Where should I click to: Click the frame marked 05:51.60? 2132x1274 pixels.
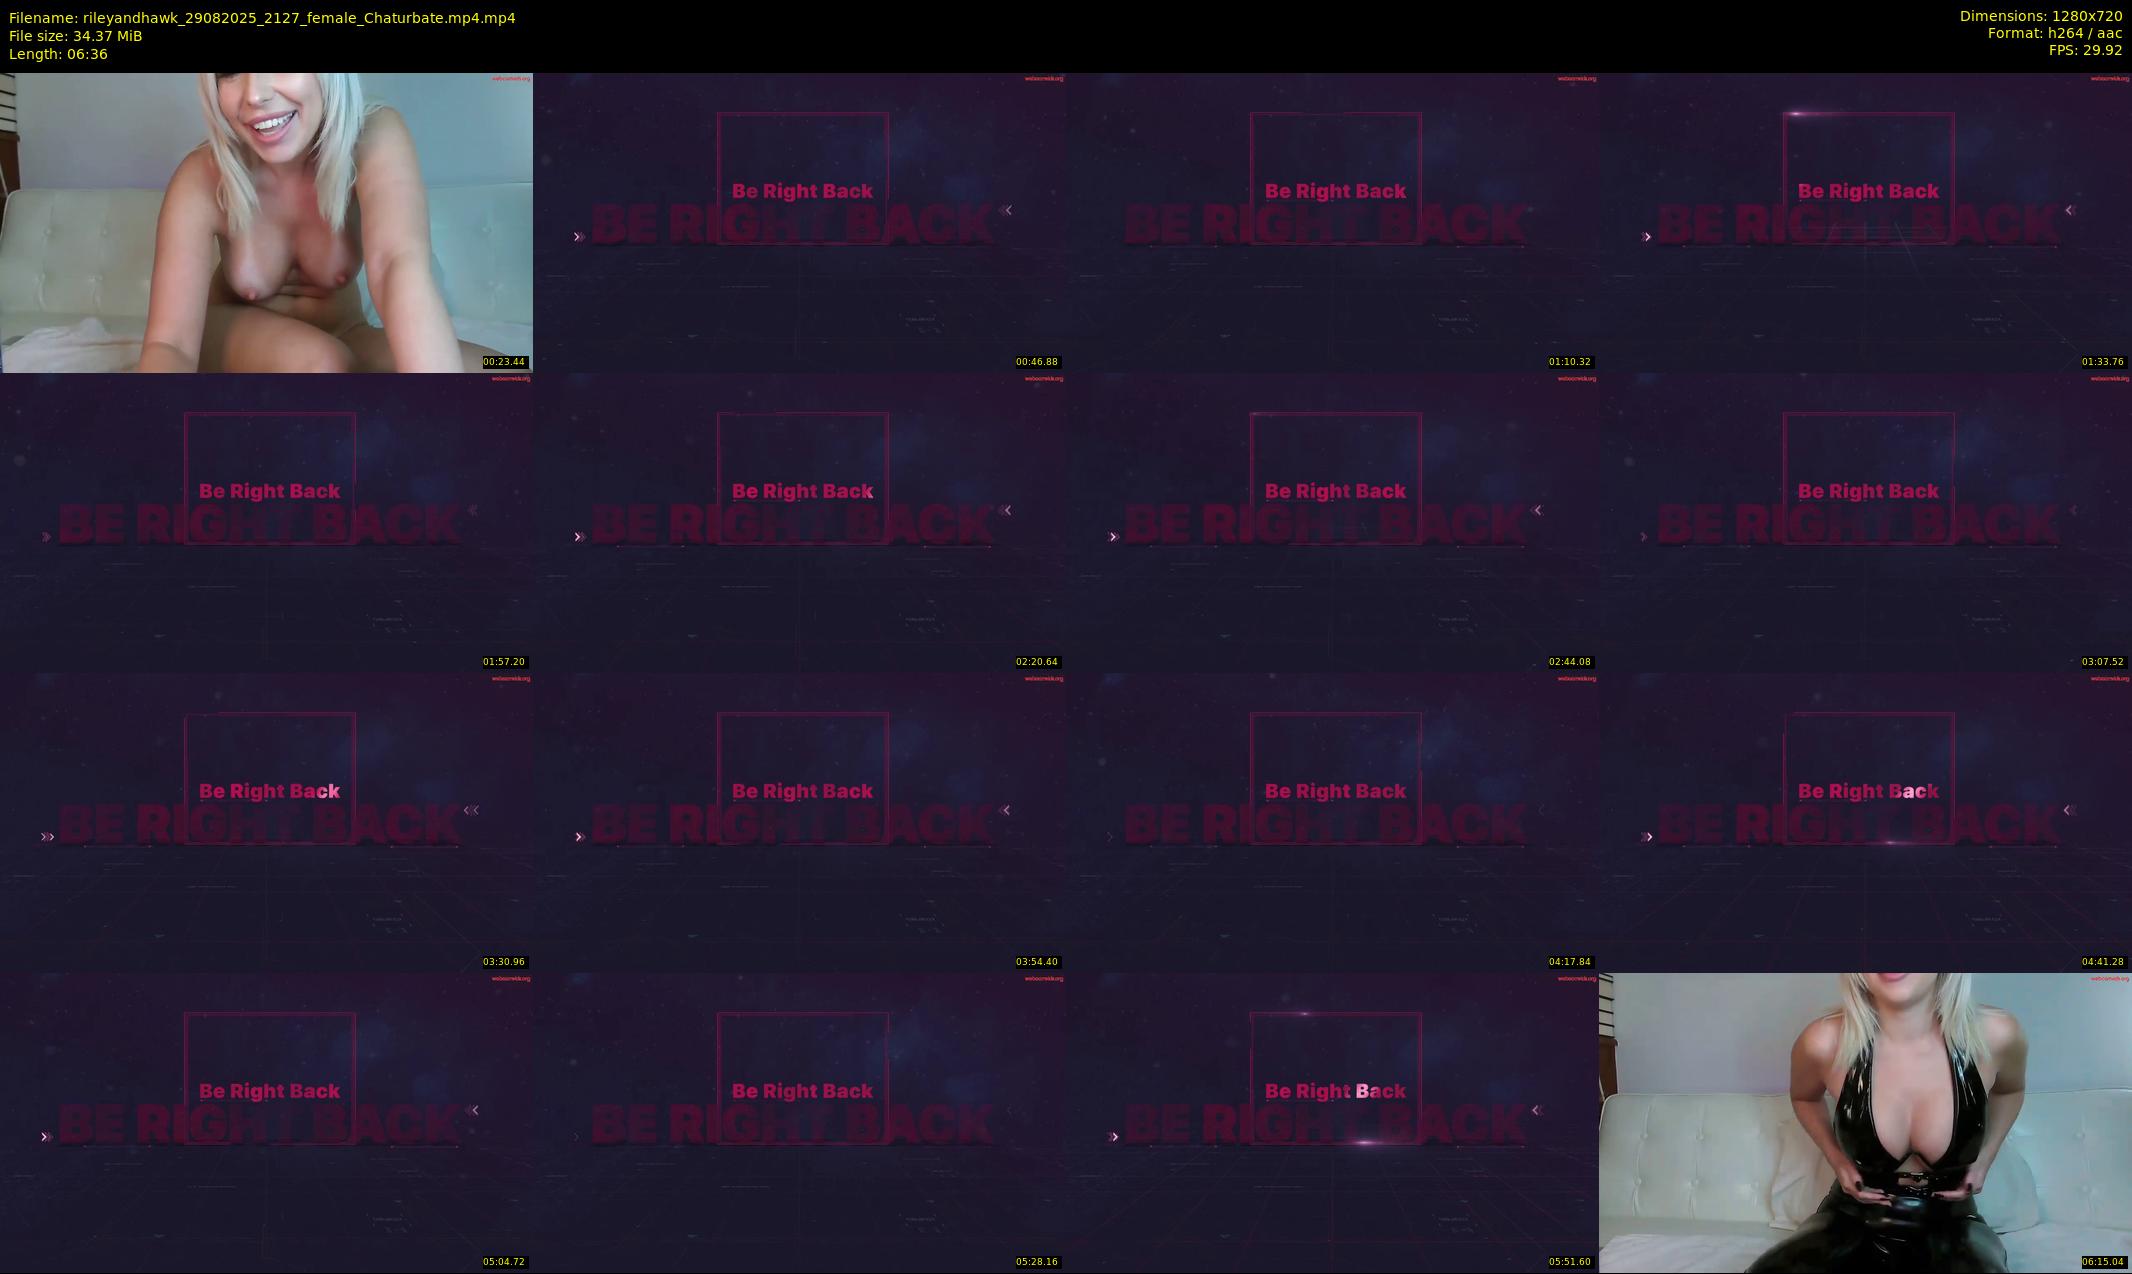pyautogui.click(x=1332, y=1122)
